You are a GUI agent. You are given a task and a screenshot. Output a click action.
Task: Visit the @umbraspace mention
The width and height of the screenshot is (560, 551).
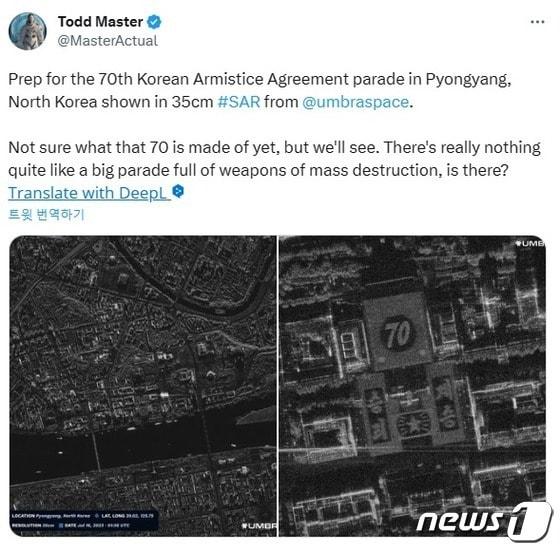point(355,102)
